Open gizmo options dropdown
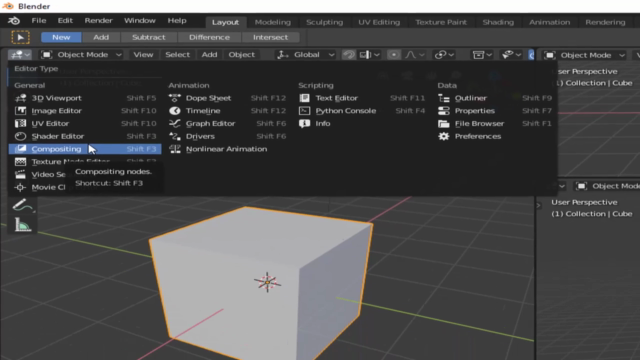The image size is (640, 360). coord(511,54)
